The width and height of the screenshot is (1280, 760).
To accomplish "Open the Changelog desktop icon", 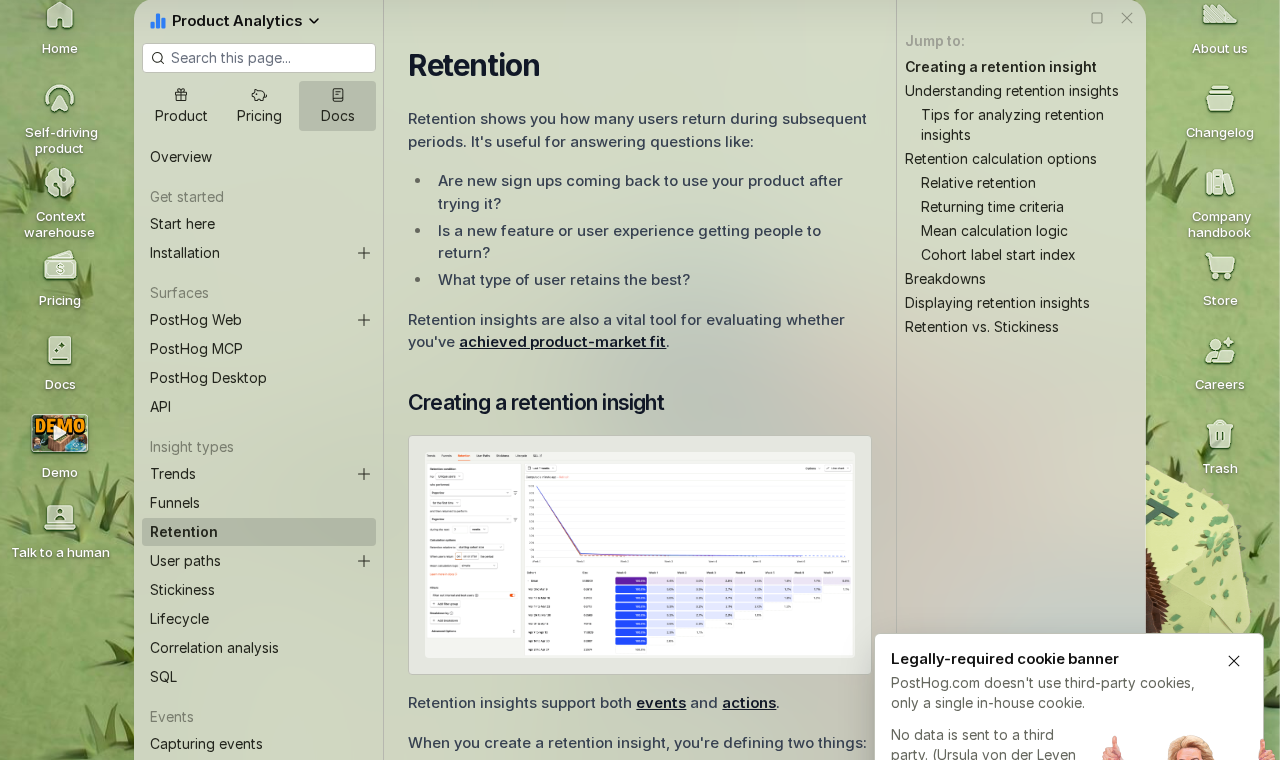I will point(1220,110).
